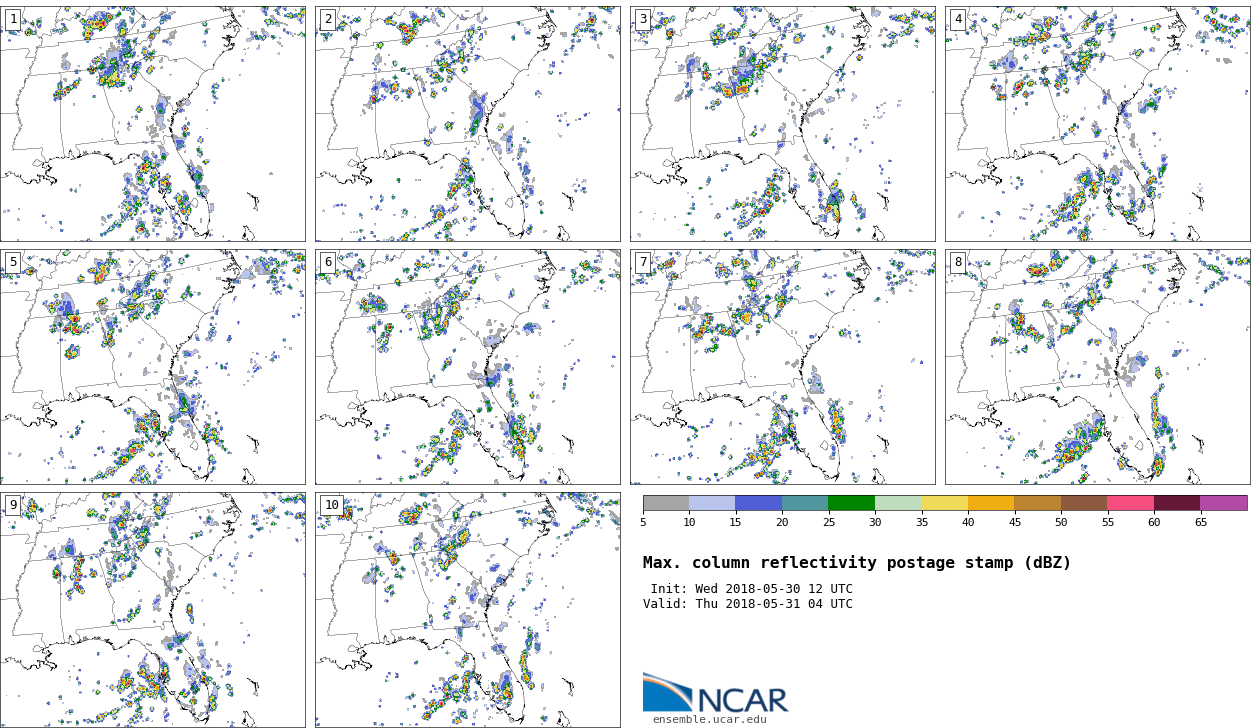The image size is (1260, 728).
Task: Open the ensemble.ucar.edu link
Action: (709, 719)
